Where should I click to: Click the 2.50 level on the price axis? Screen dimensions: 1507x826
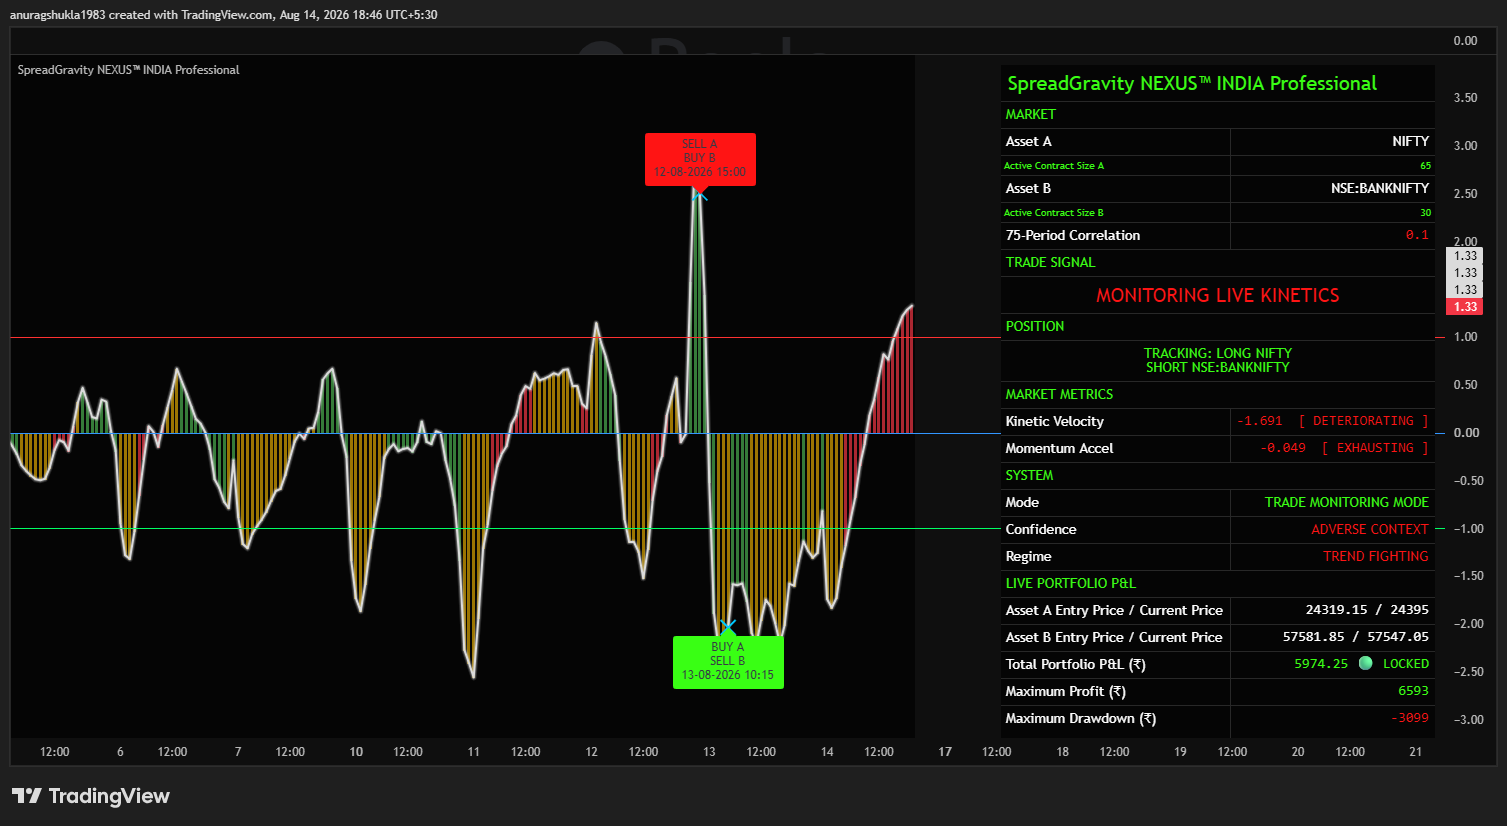pos(1465,194)
